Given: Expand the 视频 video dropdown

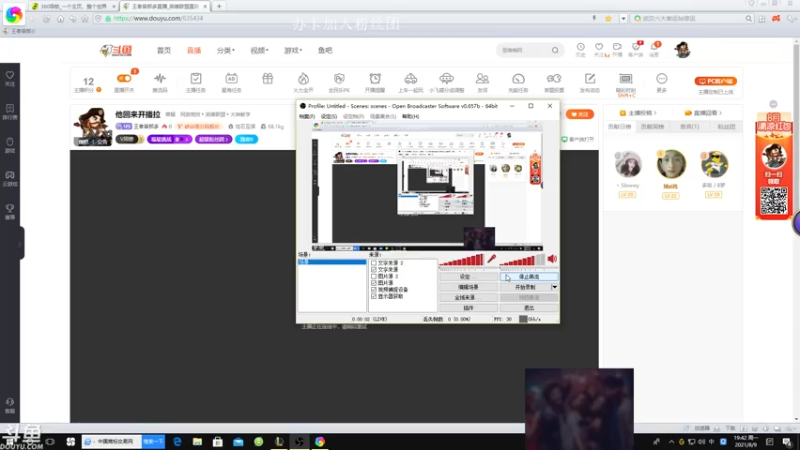Looking at the screenshot, I should point(259,51).
